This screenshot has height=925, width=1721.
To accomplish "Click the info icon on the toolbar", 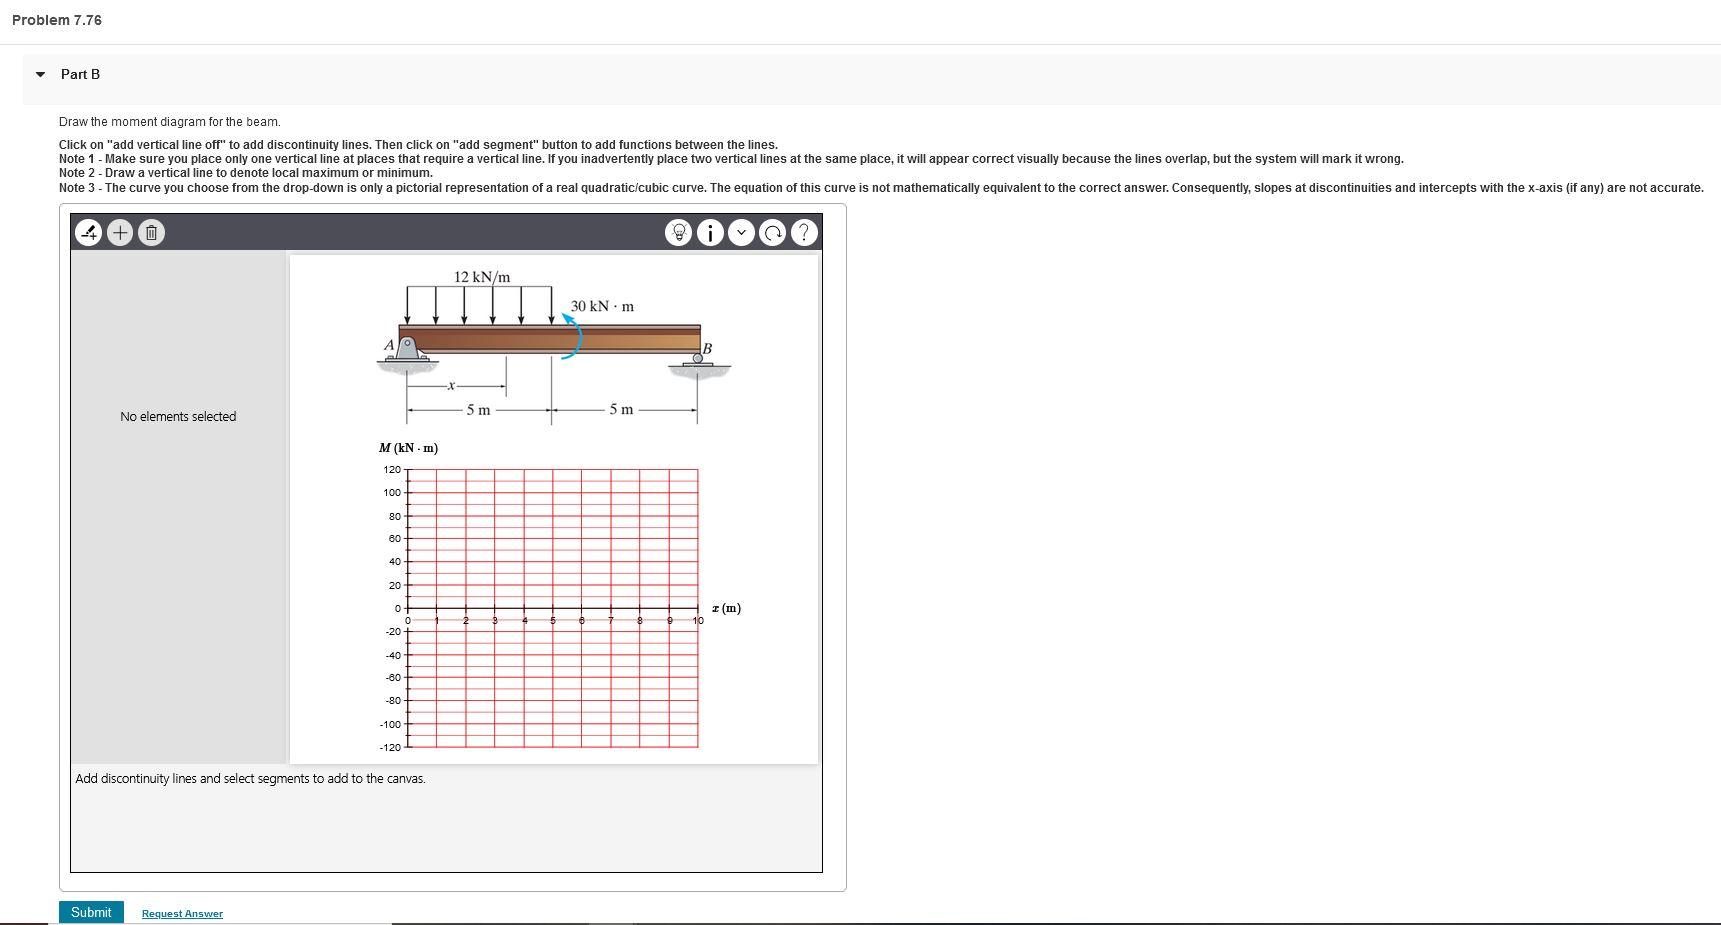I will tap(710, 232).
